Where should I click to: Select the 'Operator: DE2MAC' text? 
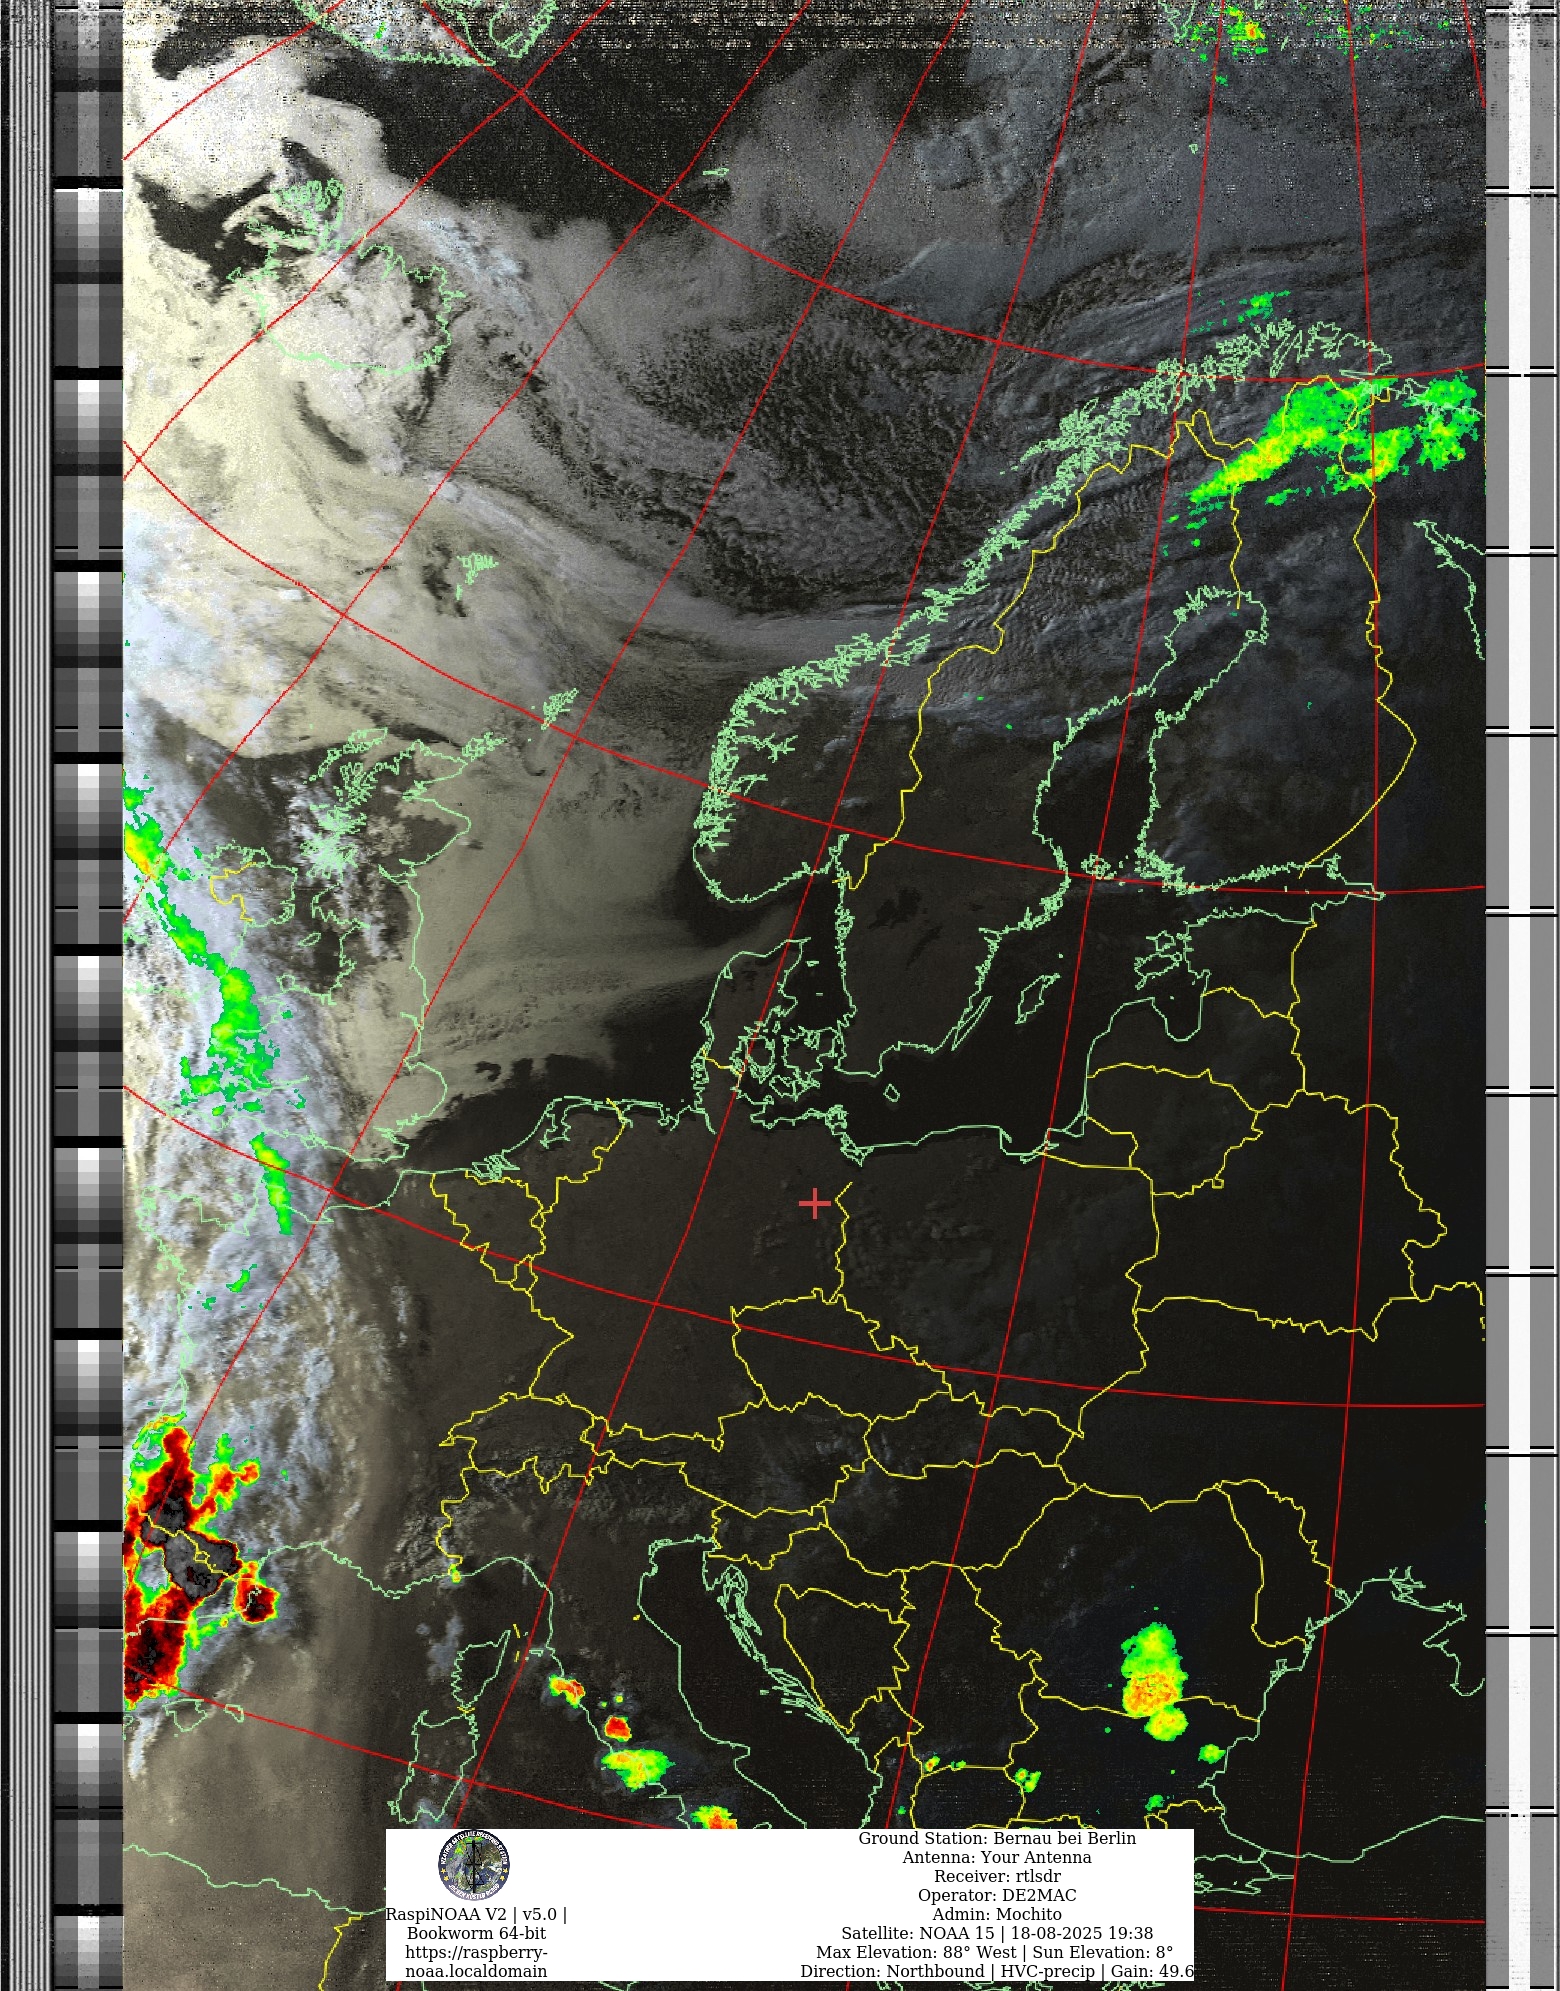pyautogui.click(x=997, y=1895)
